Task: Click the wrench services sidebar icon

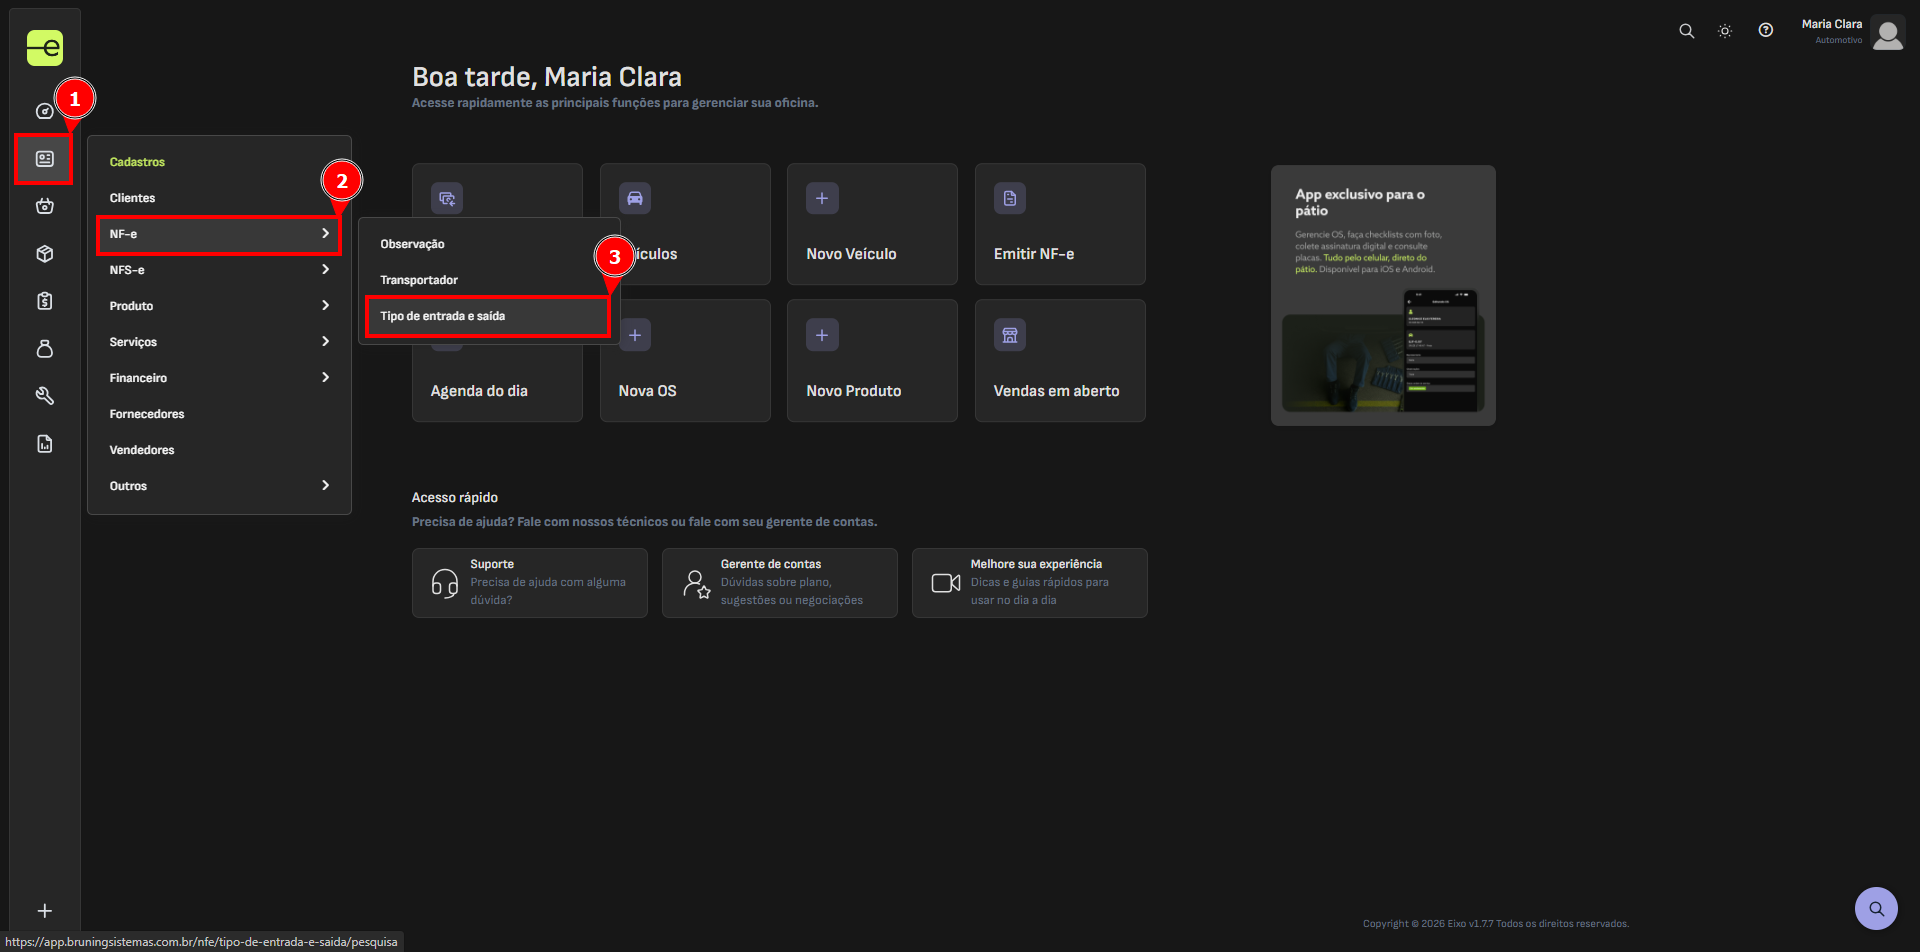Action: (x=45, y=396)
